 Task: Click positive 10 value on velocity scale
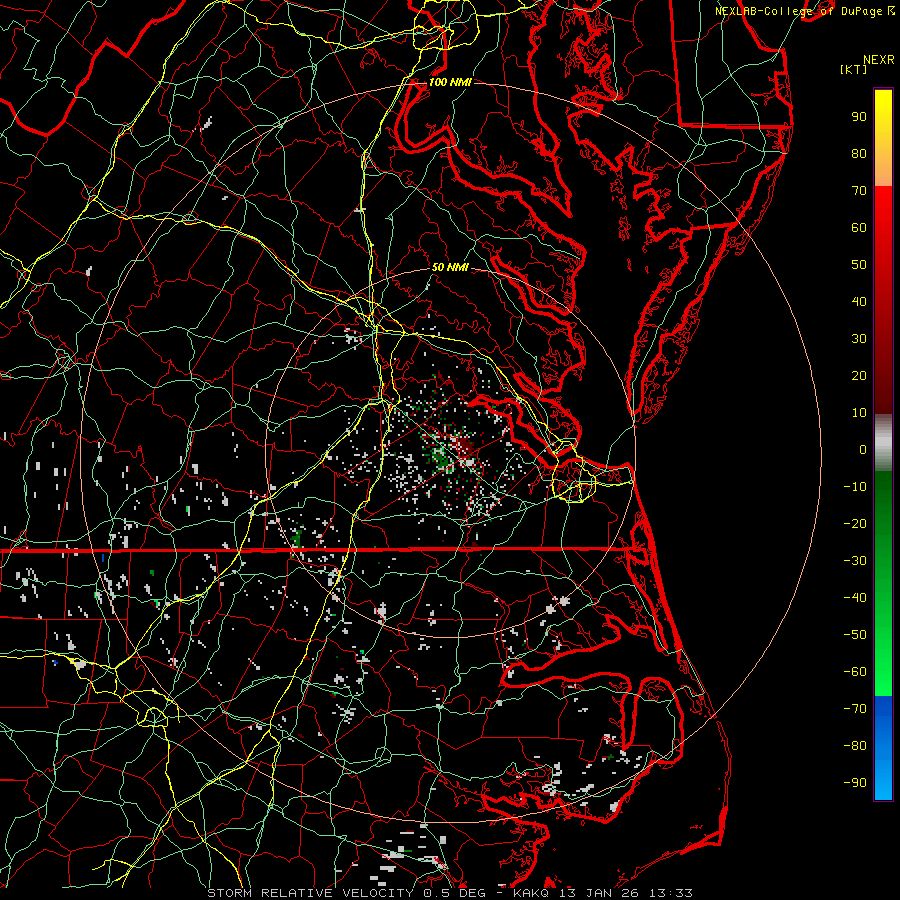(859, 413)
